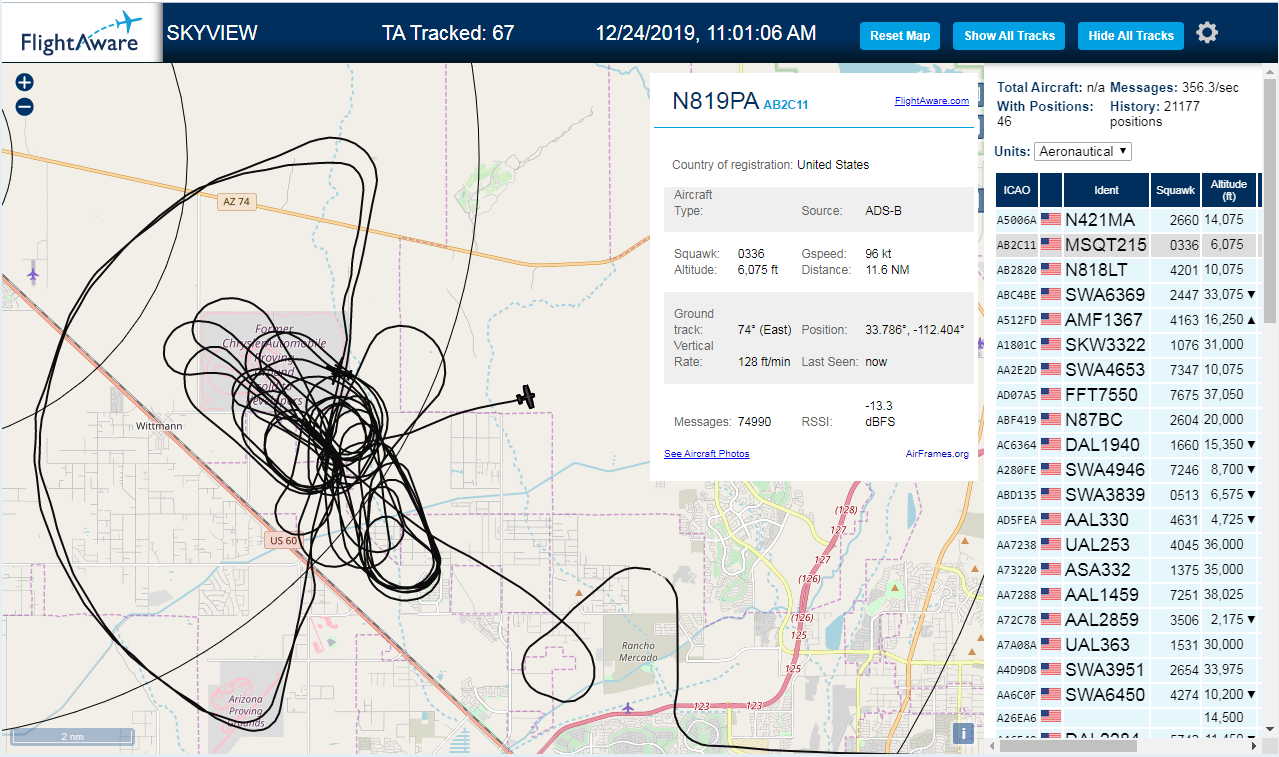Select the N818LT row
The width and height of the screenshot is (1279, 757).
point(1128,269)
